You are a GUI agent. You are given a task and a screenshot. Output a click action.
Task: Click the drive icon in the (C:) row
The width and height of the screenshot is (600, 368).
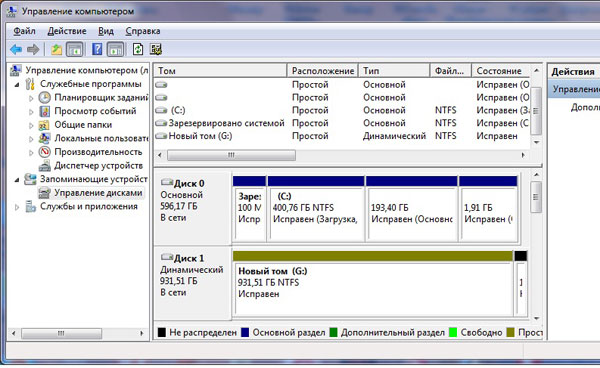[161, 111]
